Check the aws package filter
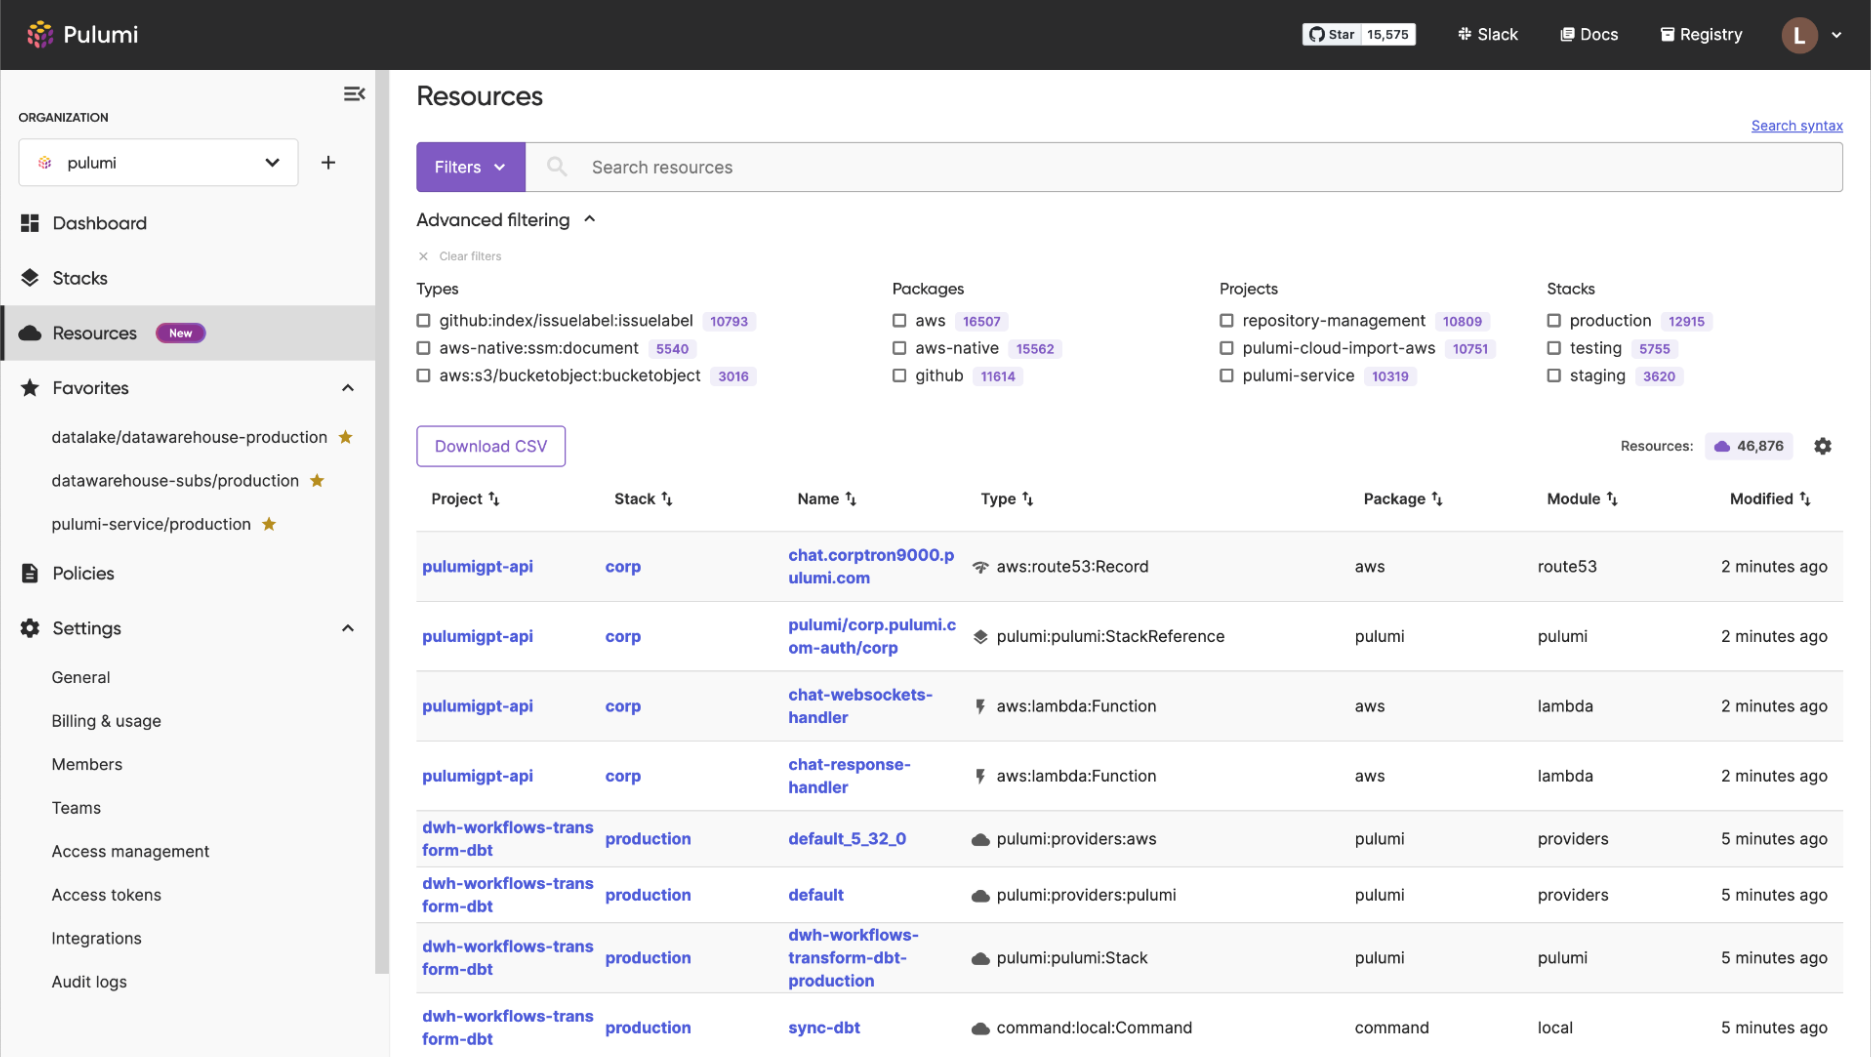The image size is (1871, 1057). pos(900,321)
